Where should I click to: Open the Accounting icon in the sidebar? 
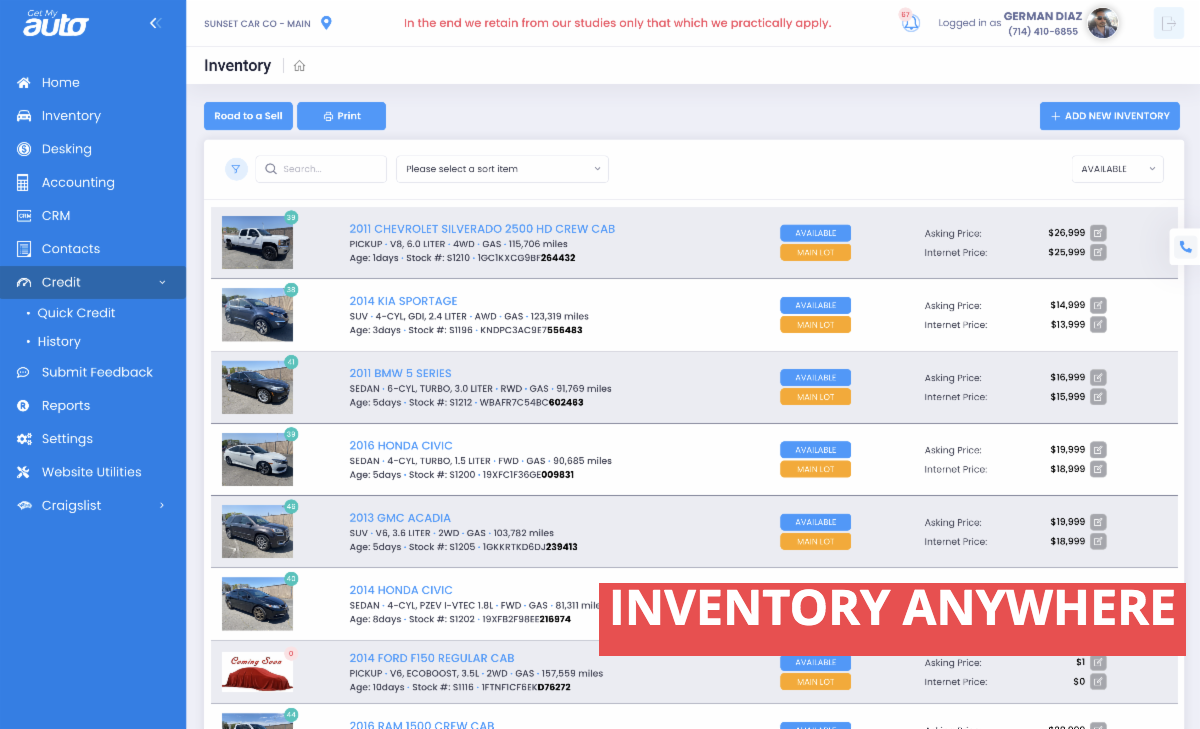23,182
